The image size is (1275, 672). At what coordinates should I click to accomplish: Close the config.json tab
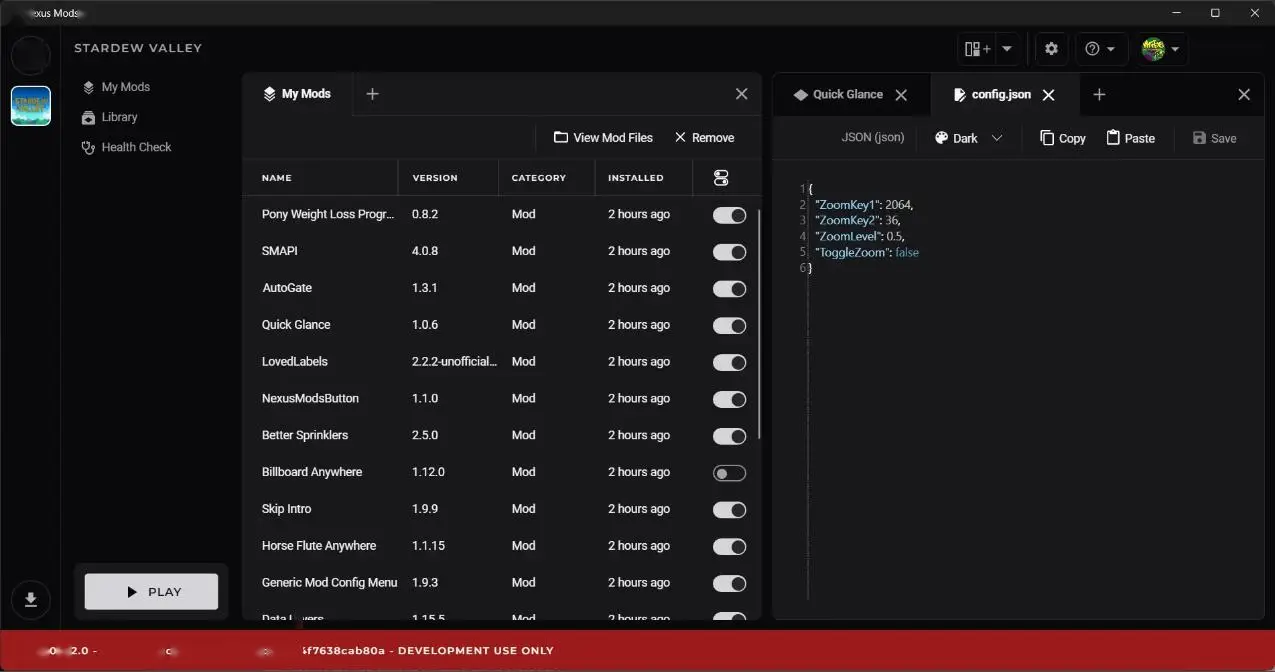tap(1049, 95)
